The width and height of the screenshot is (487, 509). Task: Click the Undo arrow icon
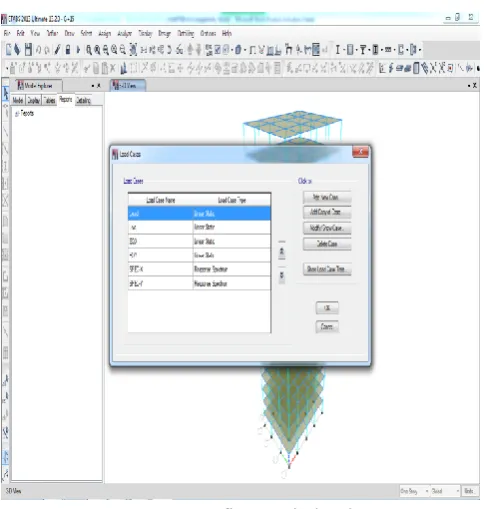(38, 50)
